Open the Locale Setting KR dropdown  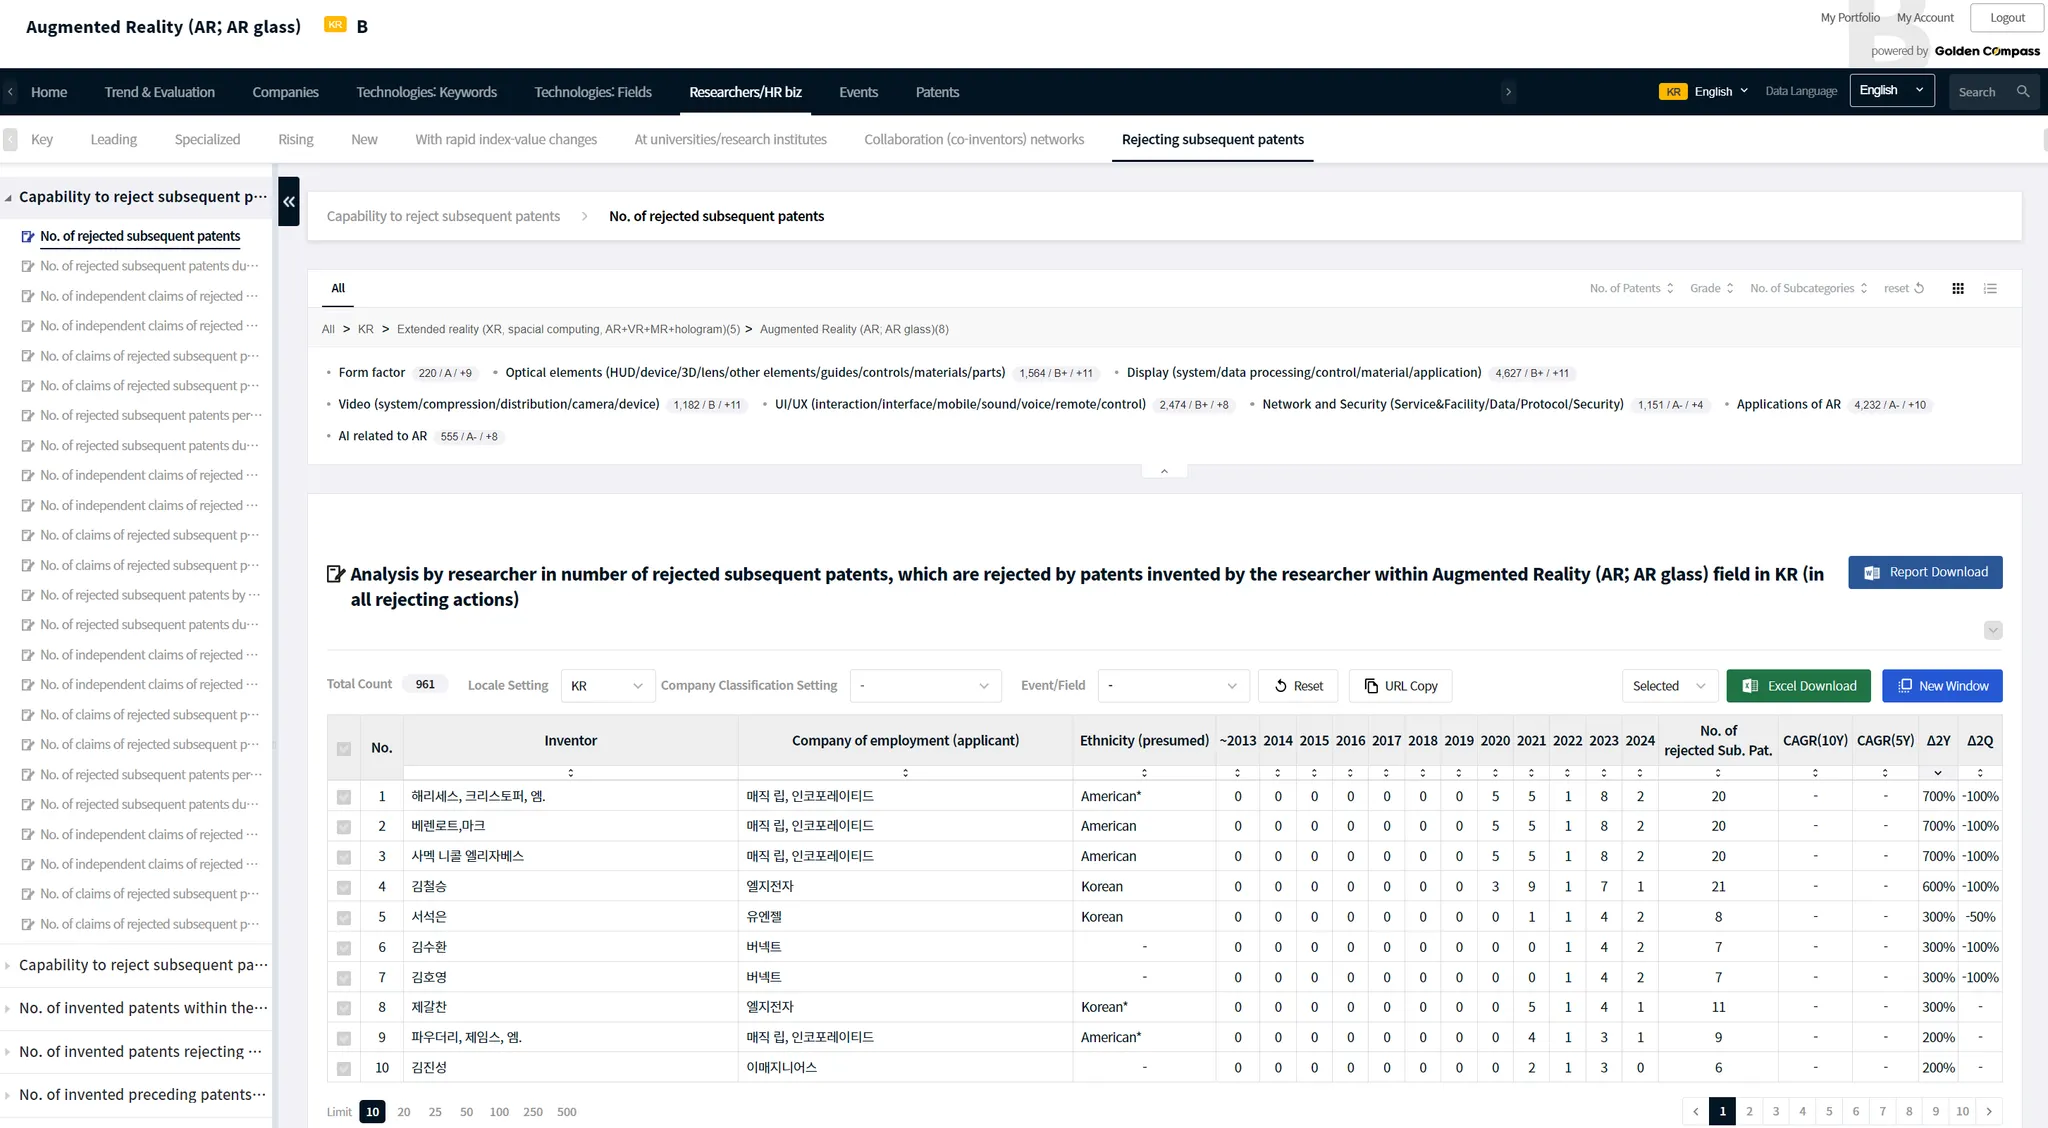tap(607, 686)
